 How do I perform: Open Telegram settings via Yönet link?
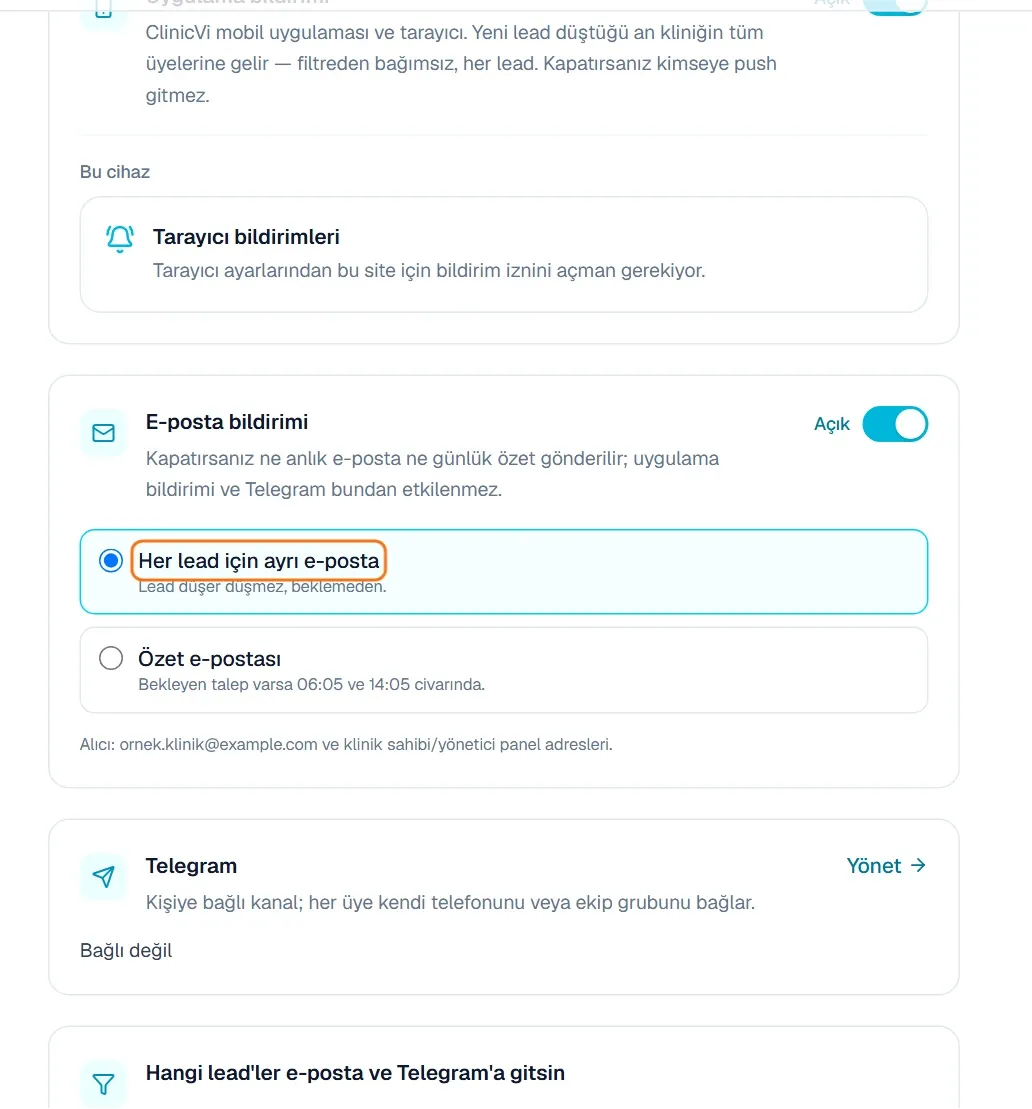(x=886, y=866)
